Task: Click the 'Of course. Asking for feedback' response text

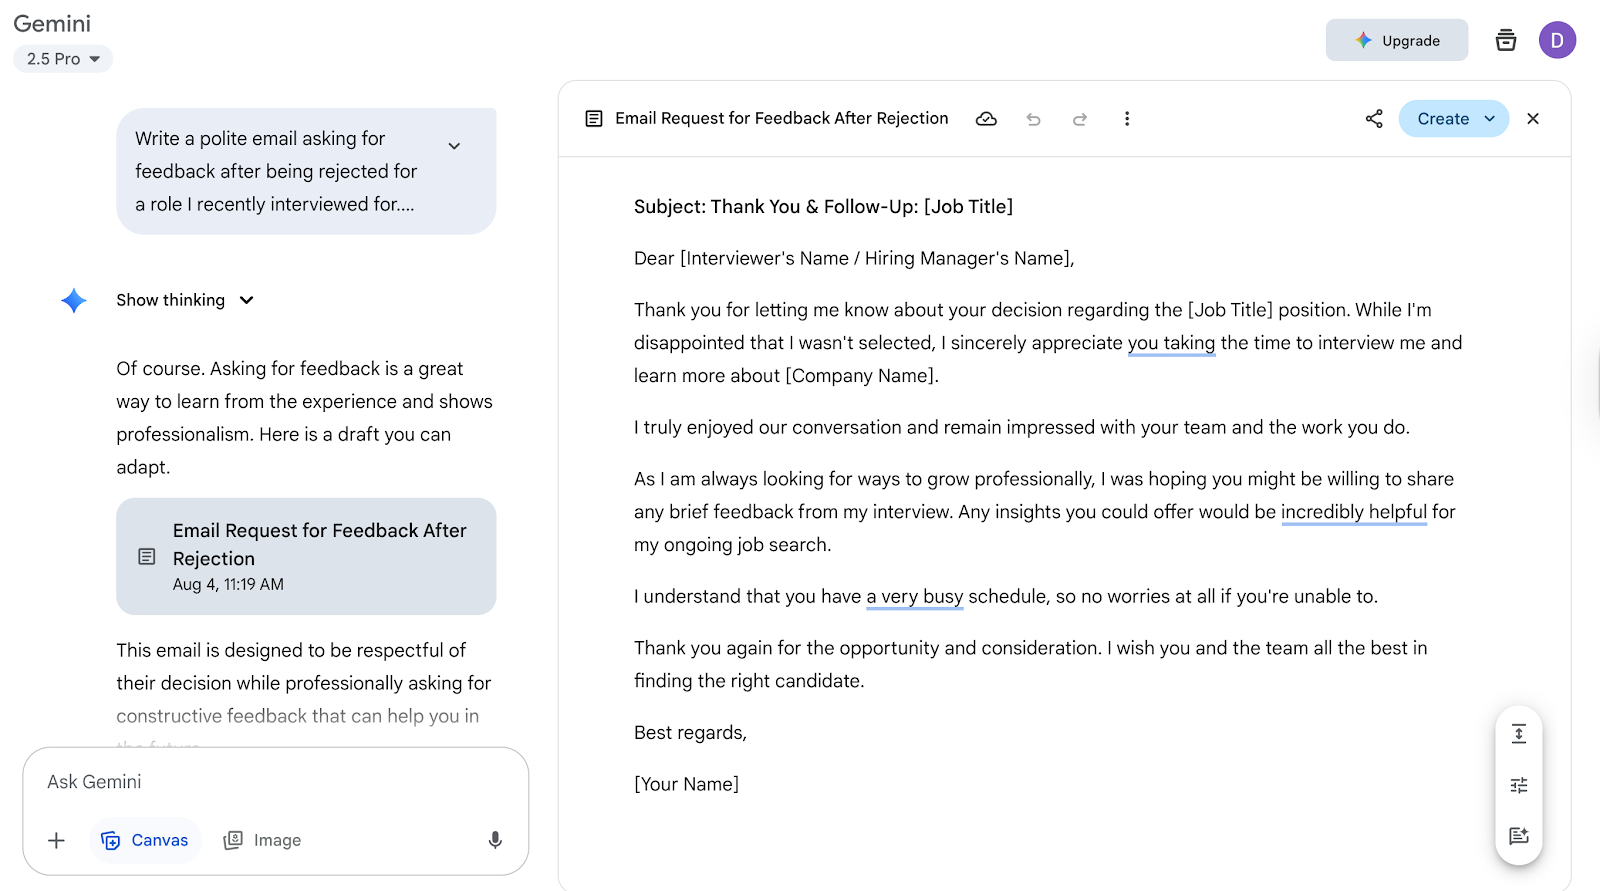Action: tap(305, 418)
